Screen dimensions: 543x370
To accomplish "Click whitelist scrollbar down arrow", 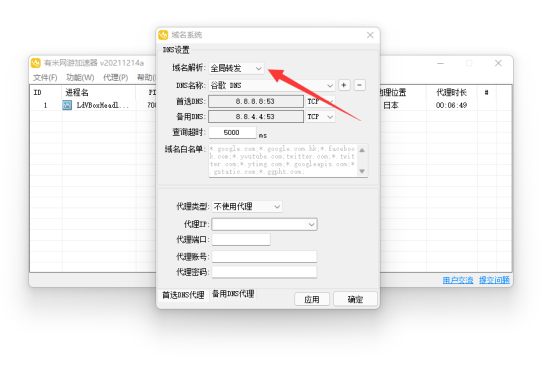I will click(362, 171).
